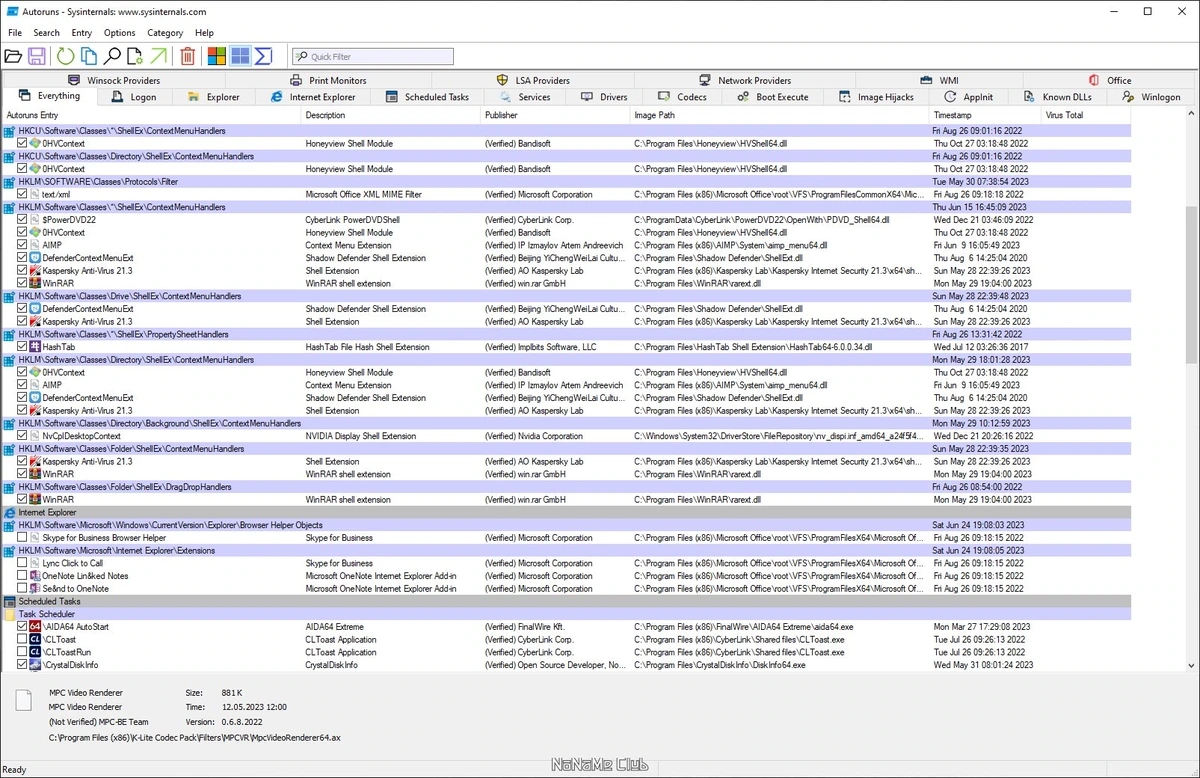The width and height of the screenshot is (1200, 778).
Task: Open the Internet Explorer tab
Action: tap(313, 97)
